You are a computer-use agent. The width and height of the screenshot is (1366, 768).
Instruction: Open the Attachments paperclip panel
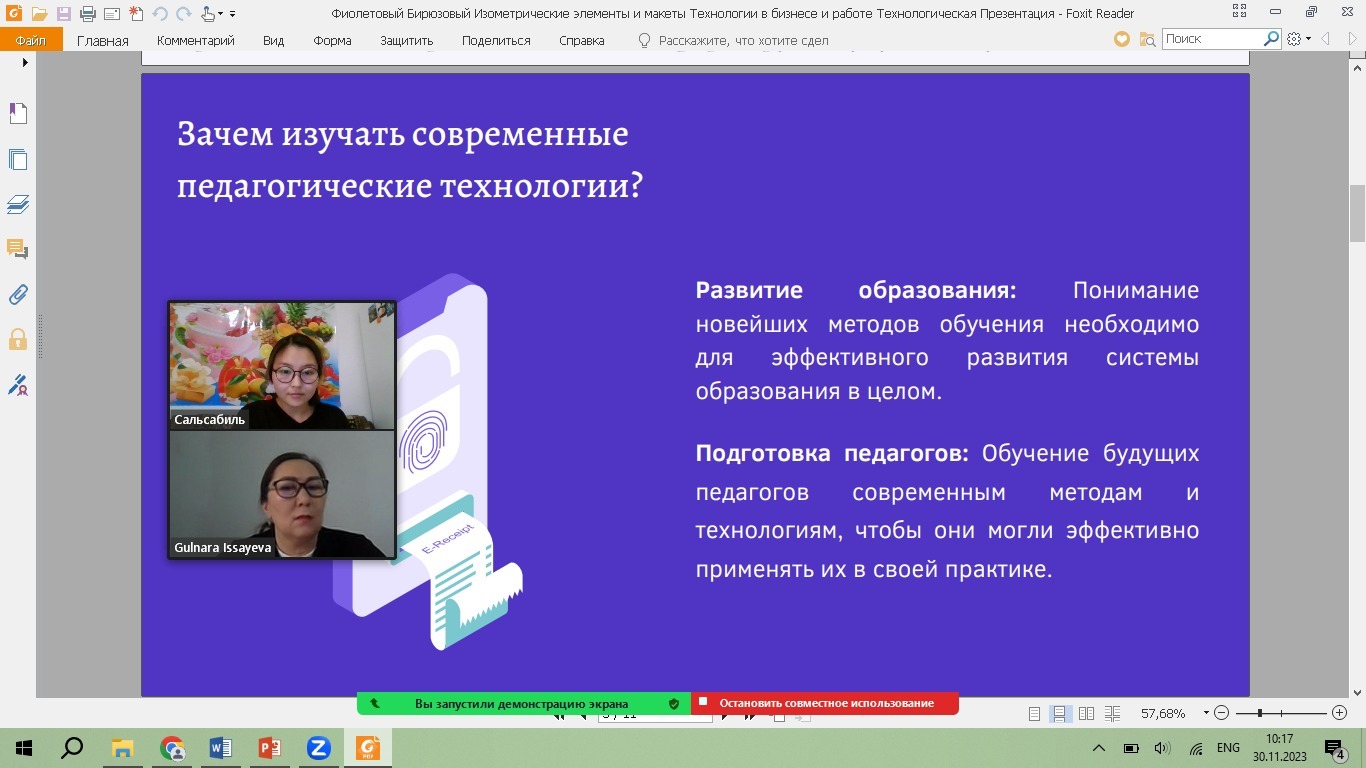pos(17,295)
